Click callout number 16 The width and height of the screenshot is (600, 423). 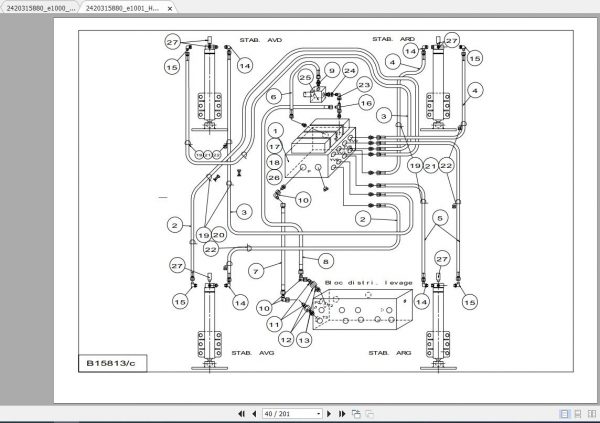pos(366,103)
